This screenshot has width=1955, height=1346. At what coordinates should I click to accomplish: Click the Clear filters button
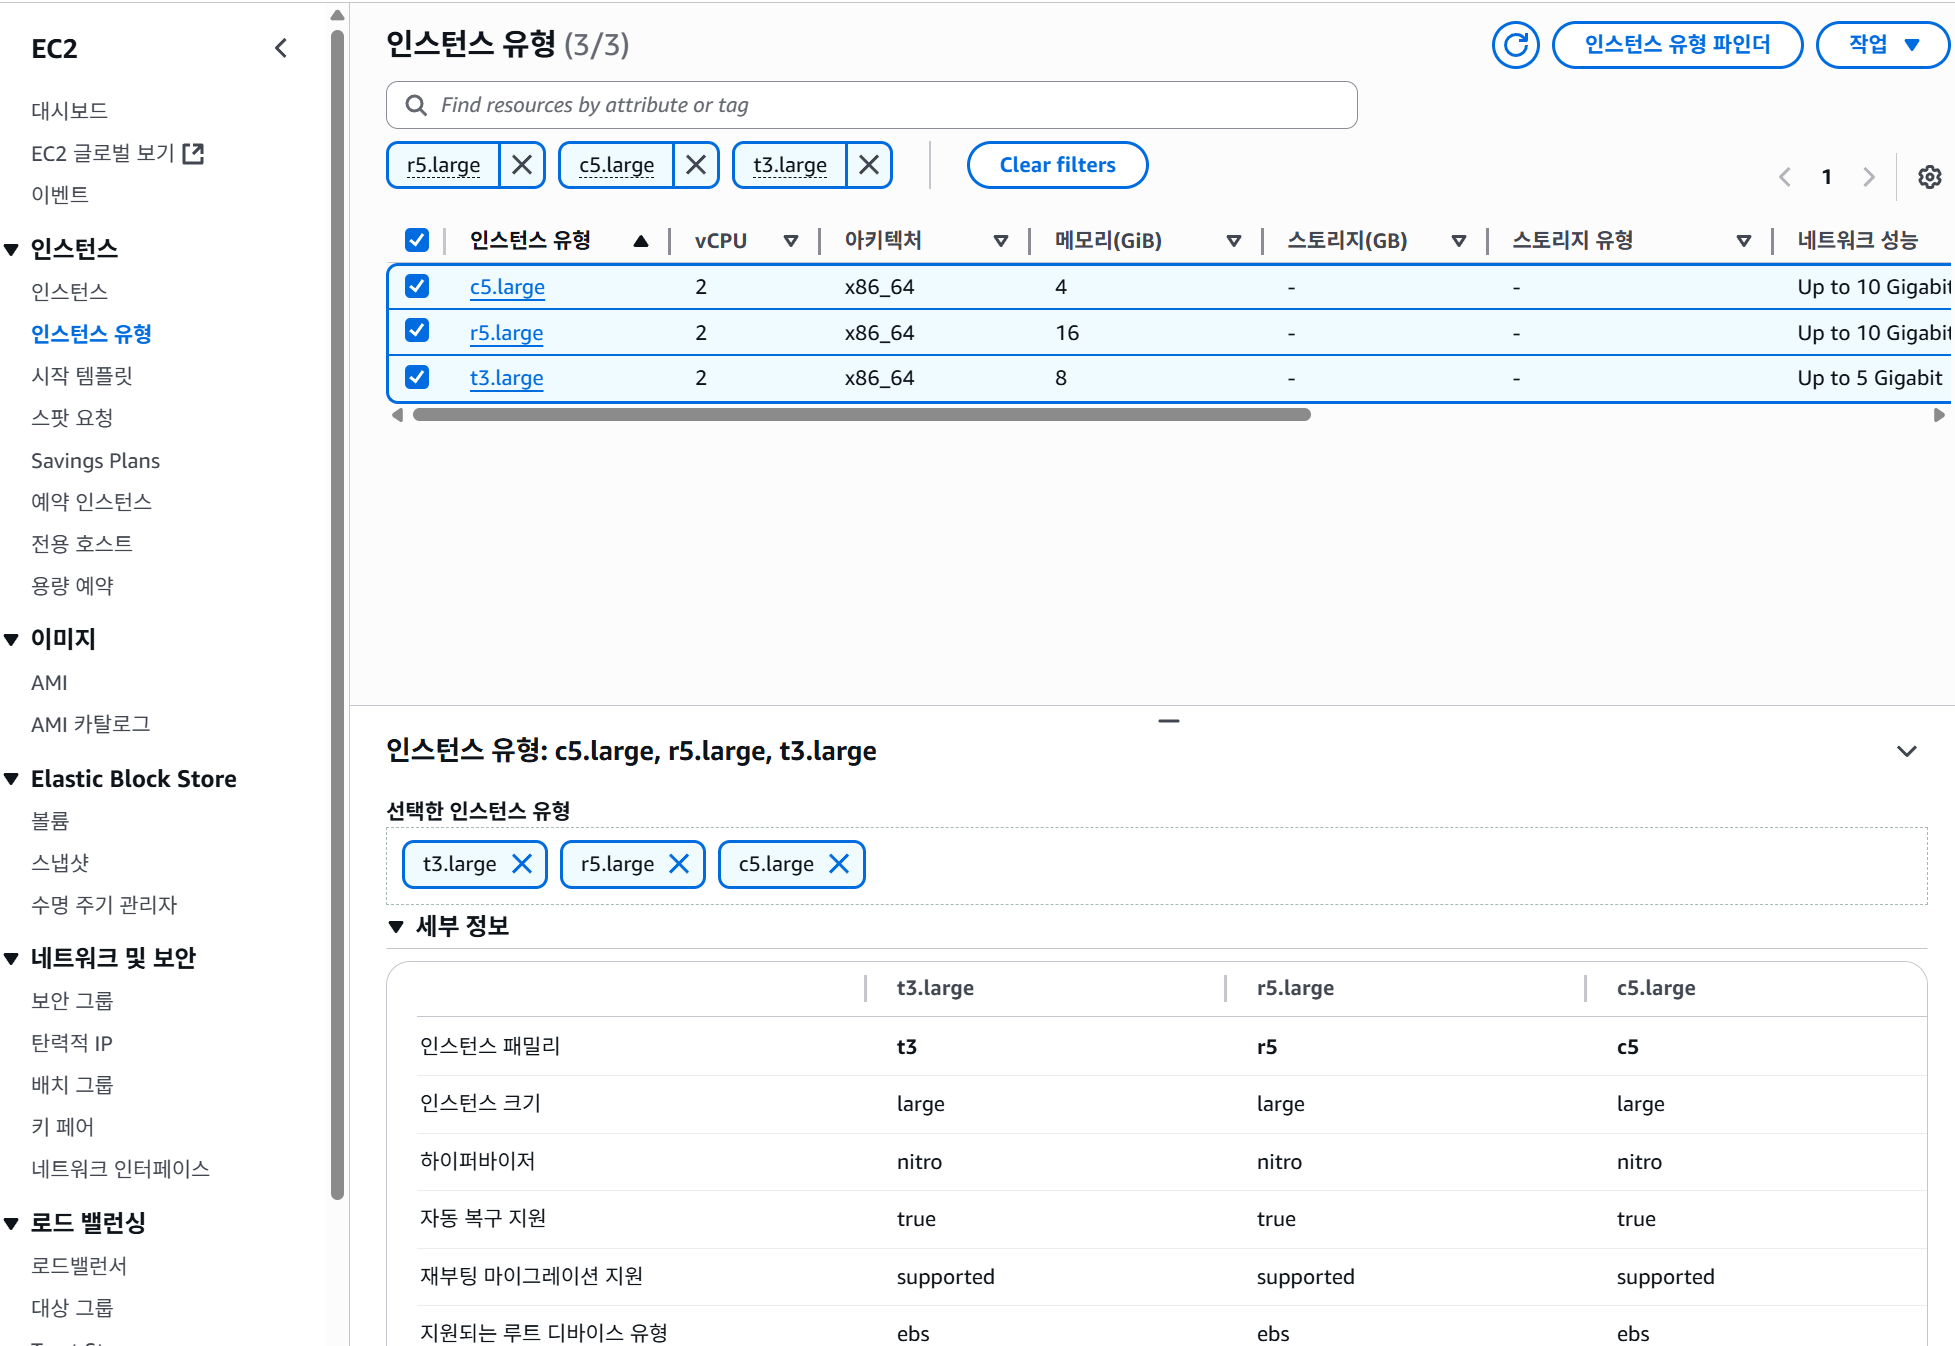point(1057,165)
